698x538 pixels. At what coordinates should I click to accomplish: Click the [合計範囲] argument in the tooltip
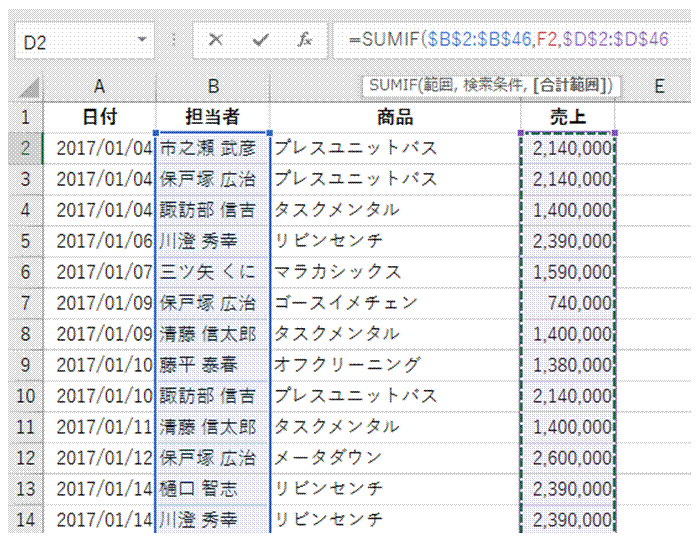tap(572, 85)
